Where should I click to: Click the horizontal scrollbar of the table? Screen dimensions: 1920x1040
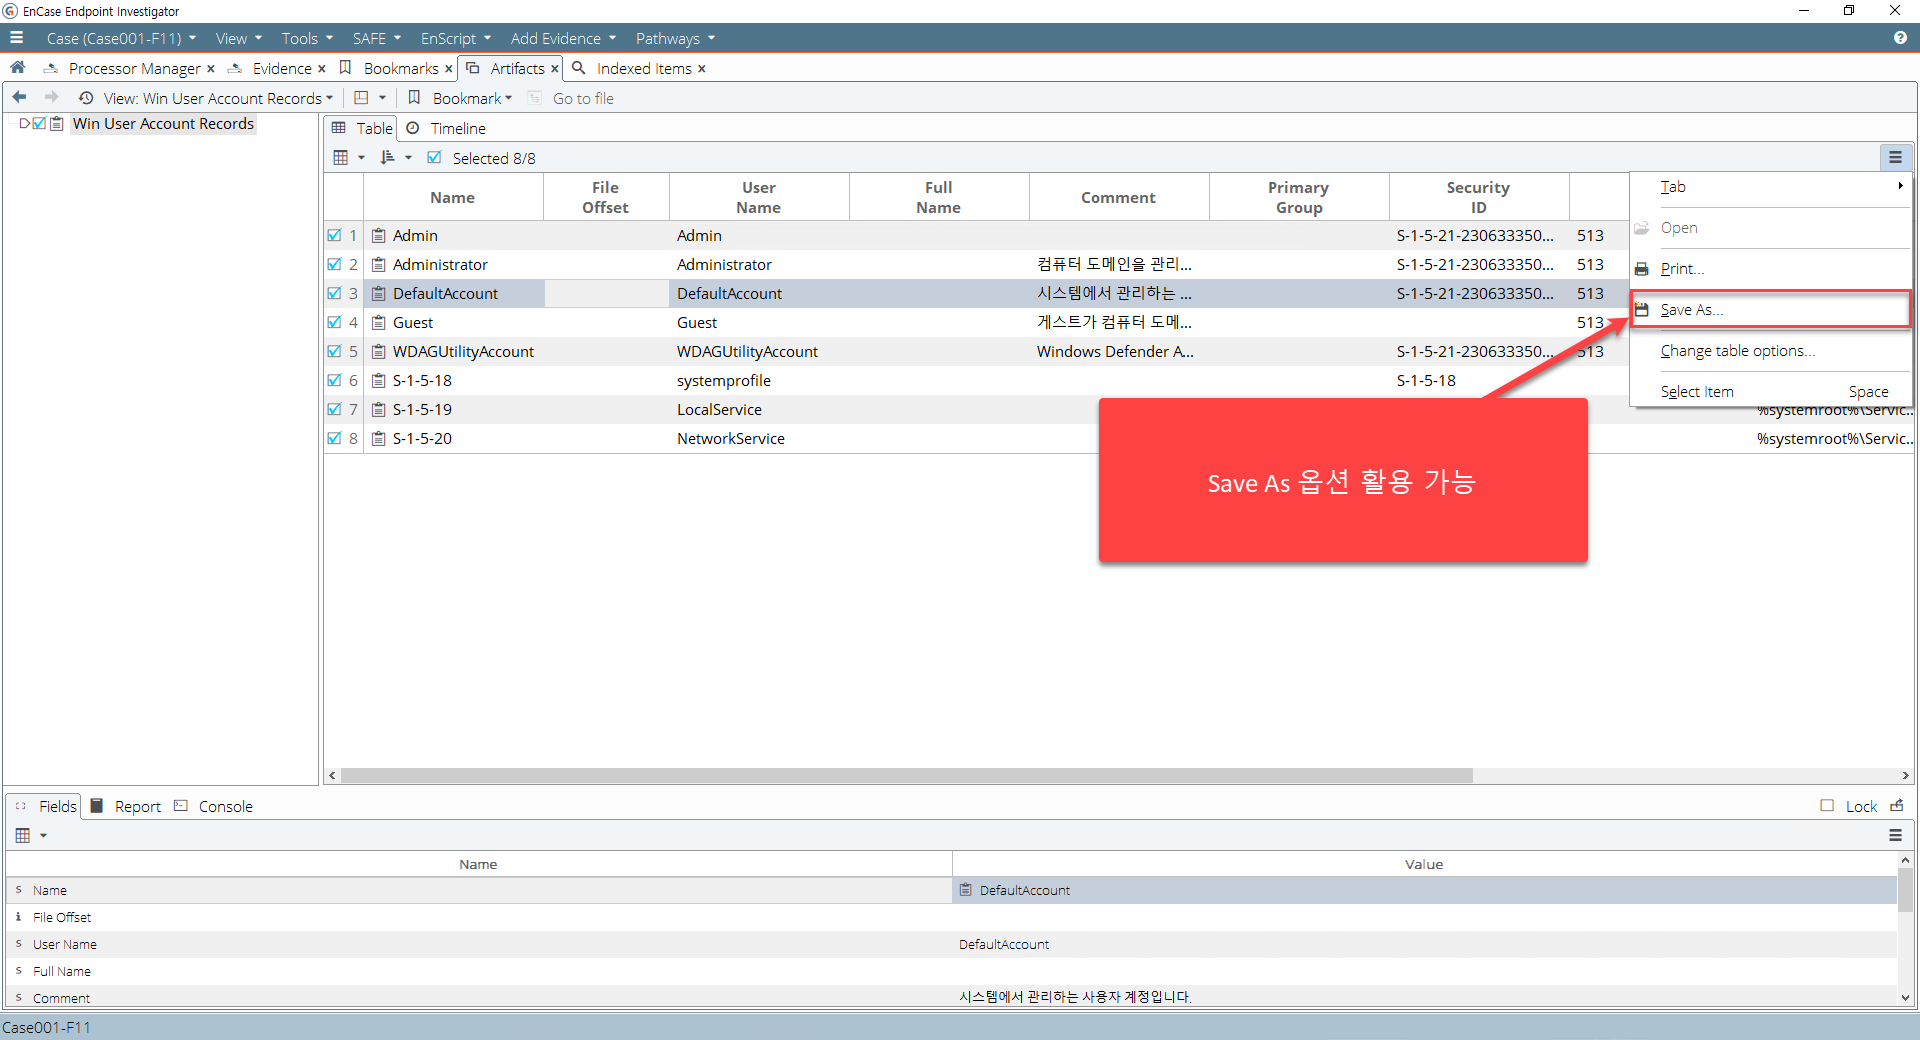point(907,776)
